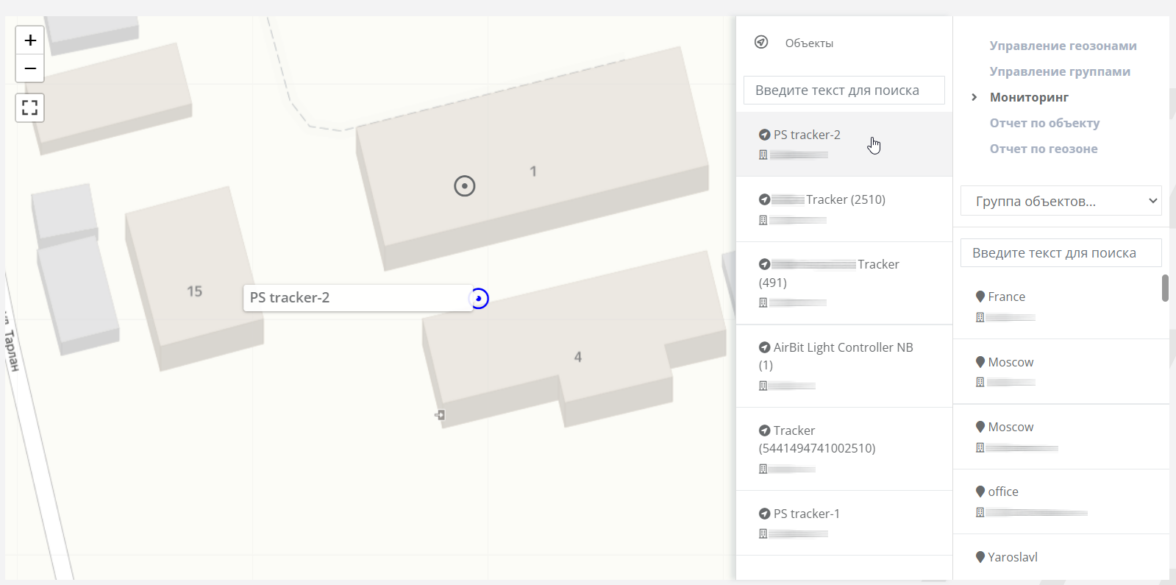Open Управление геозонами menu item
This screenshot has width=1176, height=585.
(1063, 46)
